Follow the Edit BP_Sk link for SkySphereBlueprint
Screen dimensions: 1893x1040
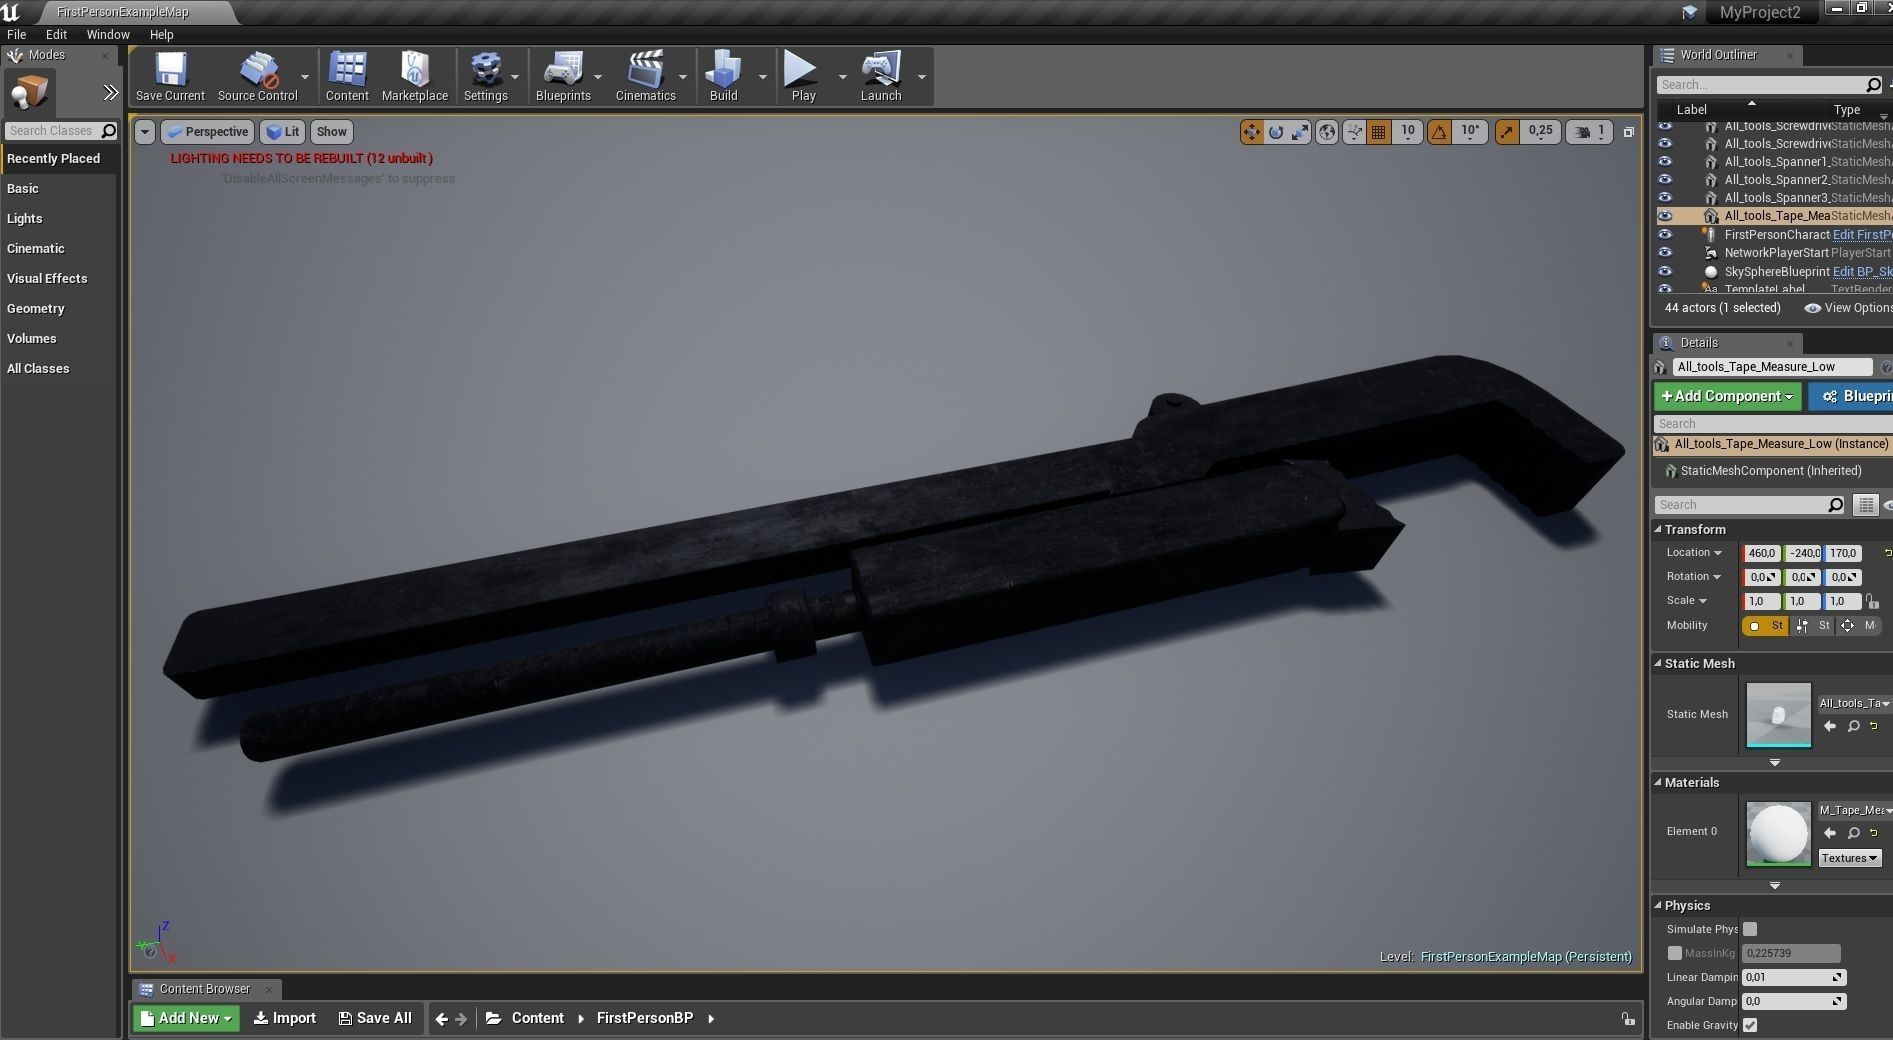tap(1862, 271)
